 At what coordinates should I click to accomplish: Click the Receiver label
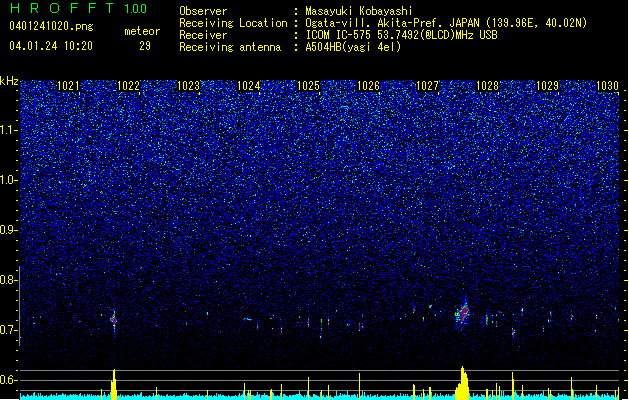coord(203,35)
